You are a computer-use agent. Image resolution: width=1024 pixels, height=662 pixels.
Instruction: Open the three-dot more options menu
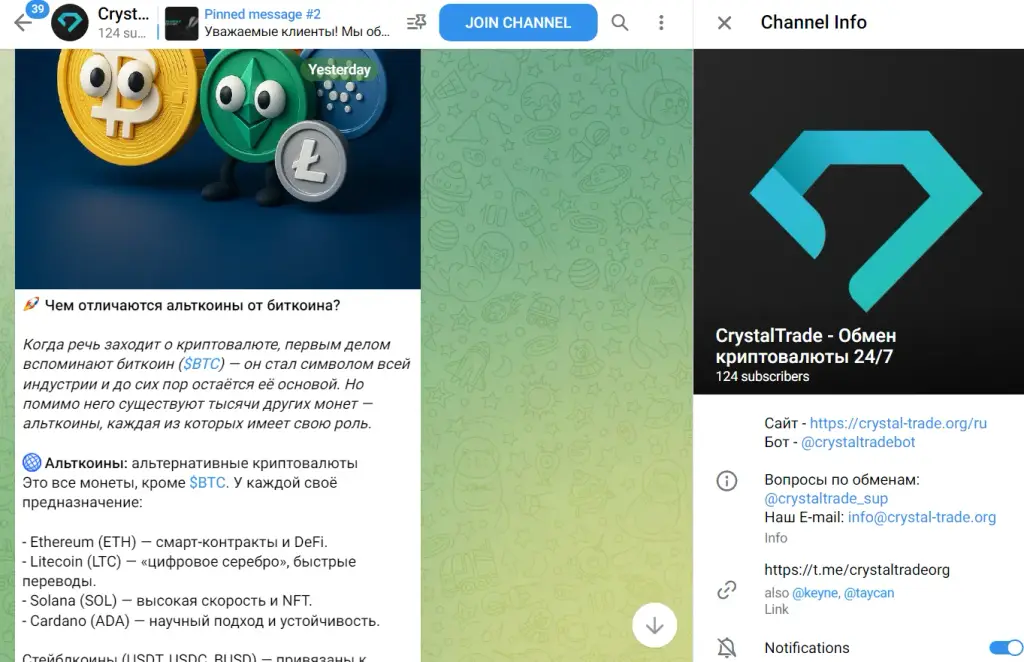click(661, 23)
